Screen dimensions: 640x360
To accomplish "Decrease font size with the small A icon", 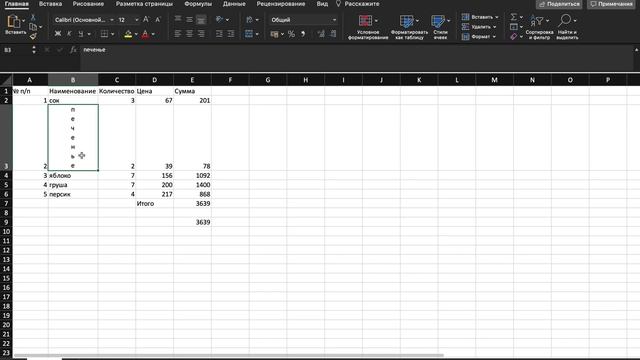I will (158, 20).
